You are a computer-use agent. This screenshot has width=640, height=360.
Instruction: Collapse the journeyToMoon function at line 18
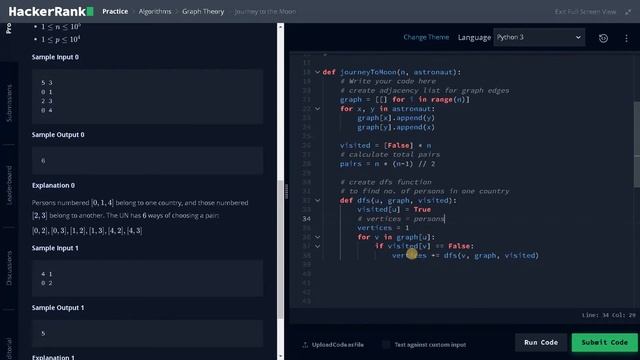click(x=317, y=72)
